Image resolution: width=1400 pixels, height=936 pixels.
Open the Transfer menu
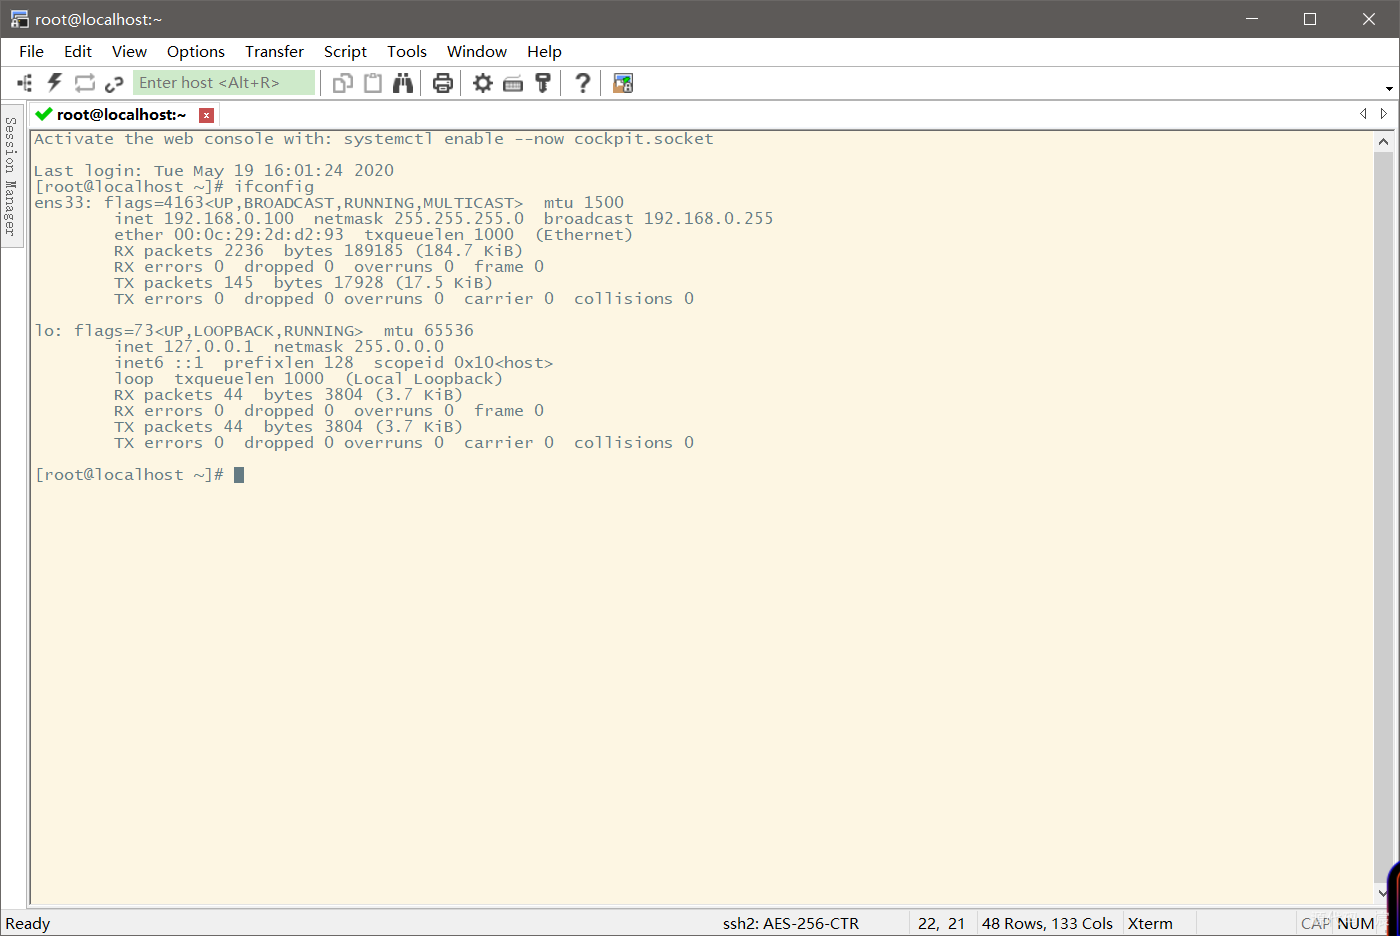click(x=274, y=52)
